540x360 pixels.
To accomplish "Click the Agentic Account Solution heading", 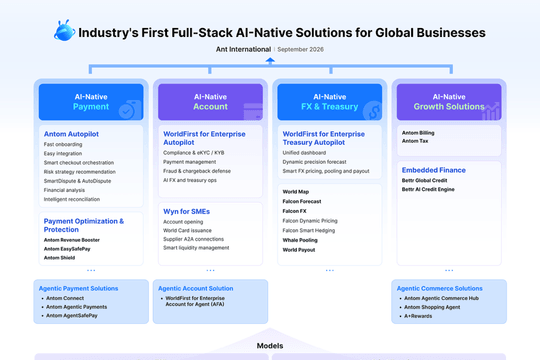I will [x=196, y=288].
